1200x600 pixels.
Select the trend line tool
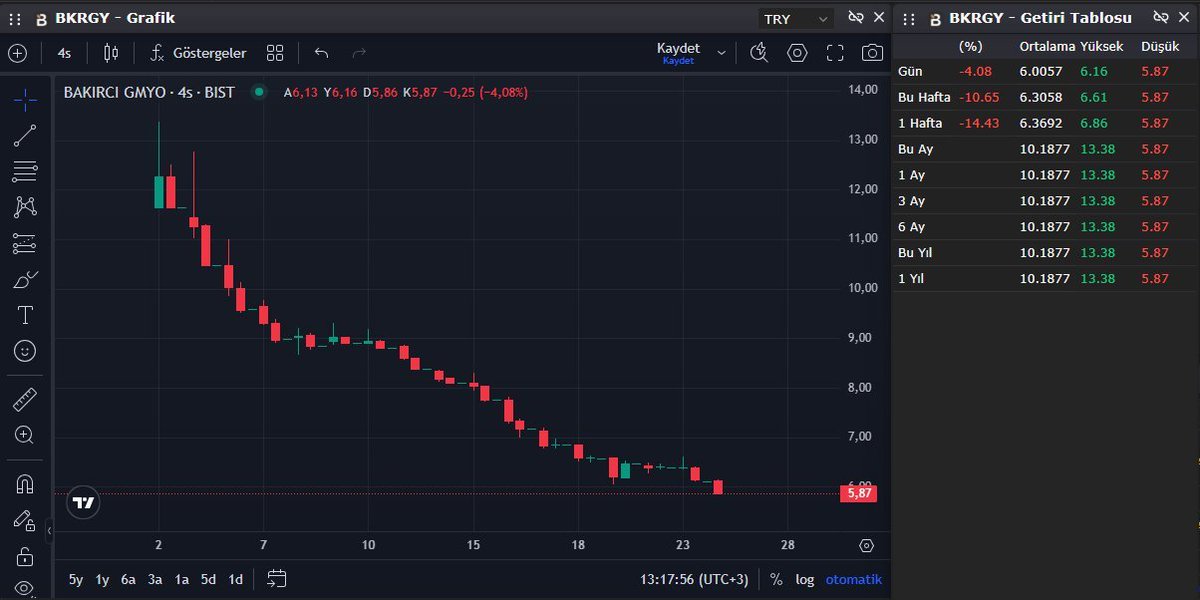coord(25,135)
